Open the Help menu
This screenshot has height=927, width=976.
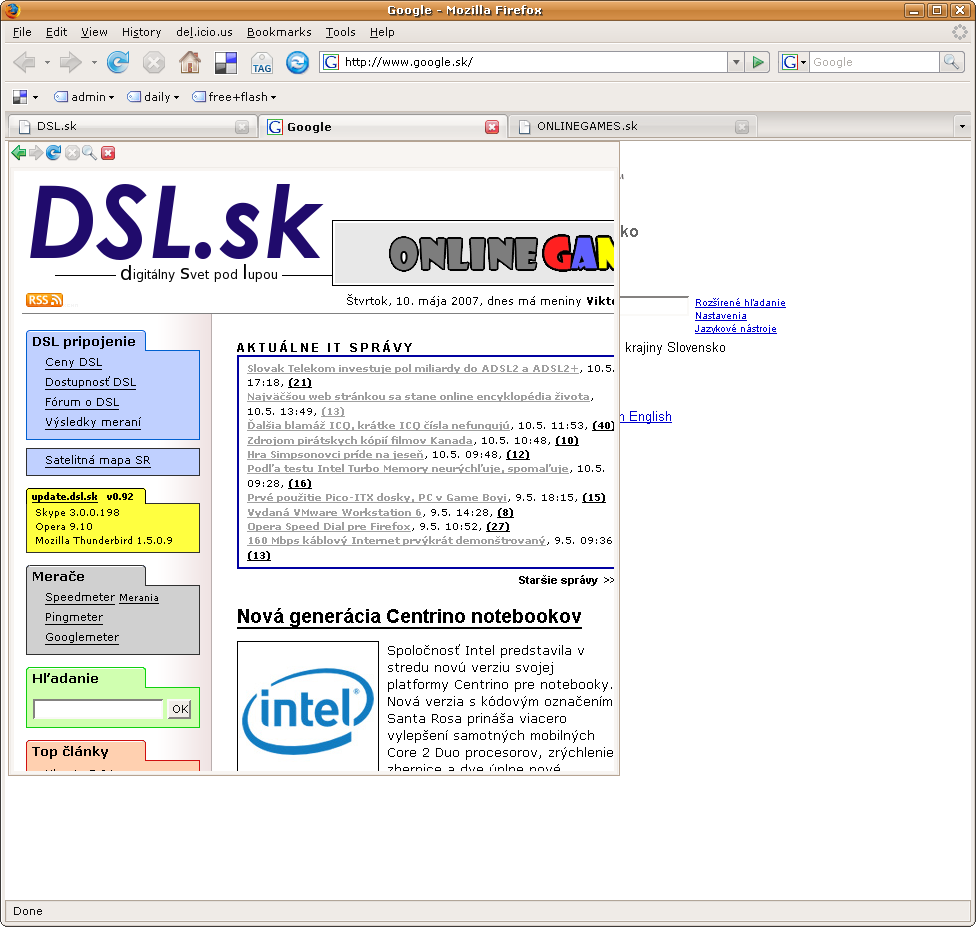(382, 32)
